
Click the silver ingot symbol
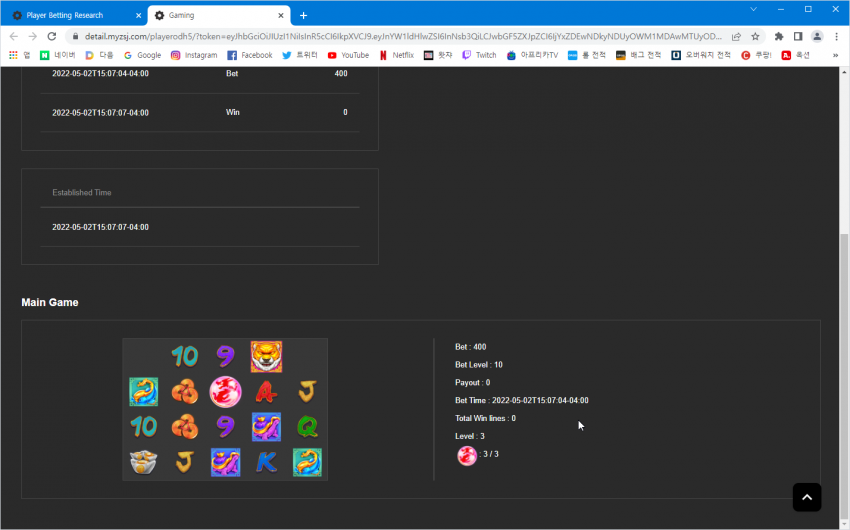pos(144,462)
